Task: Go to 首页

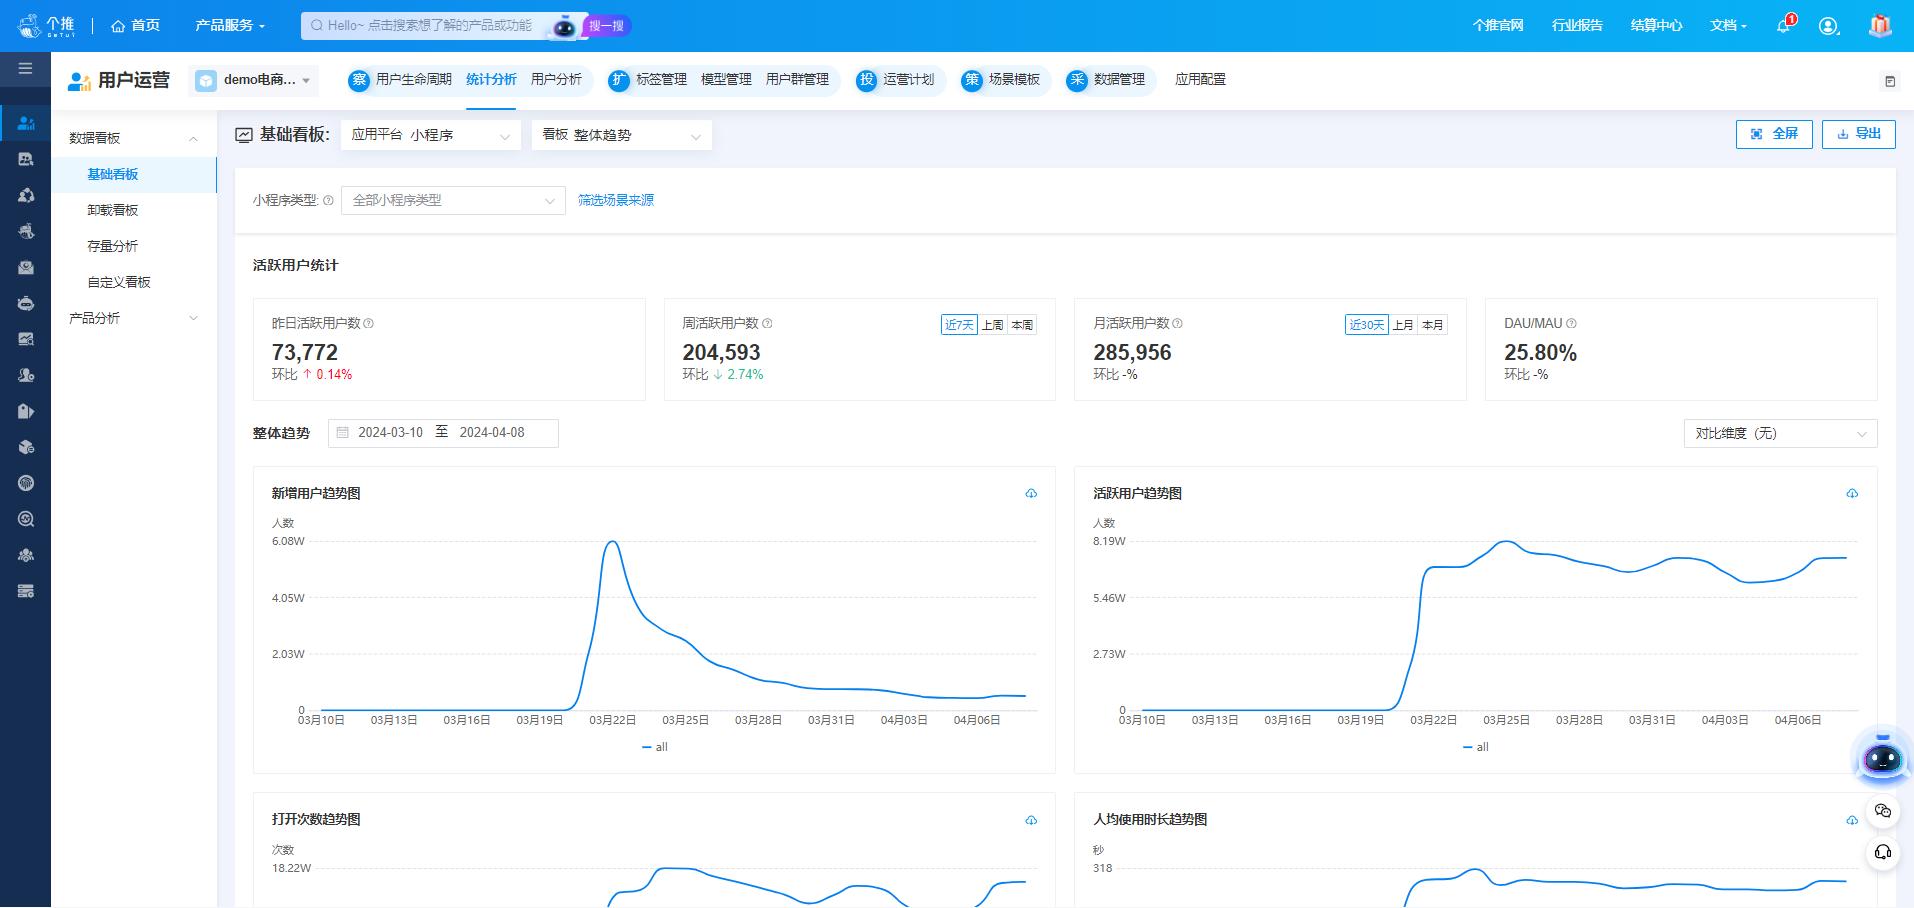Action: tap(136, 25)
